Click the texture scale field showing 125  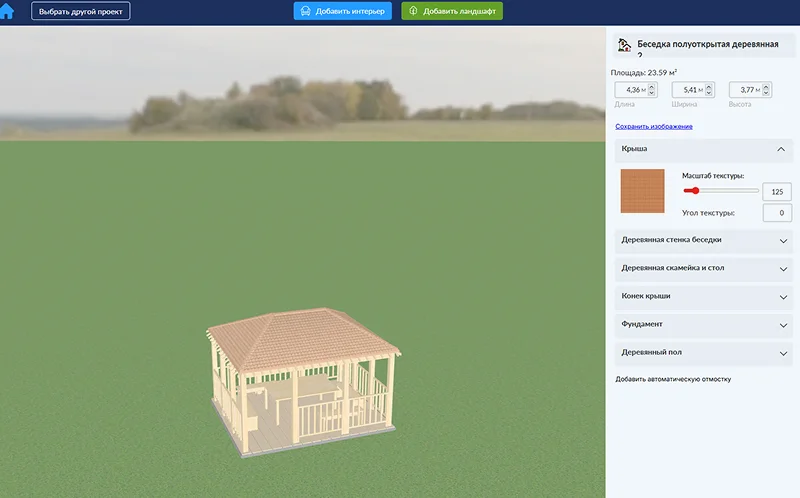776,191
